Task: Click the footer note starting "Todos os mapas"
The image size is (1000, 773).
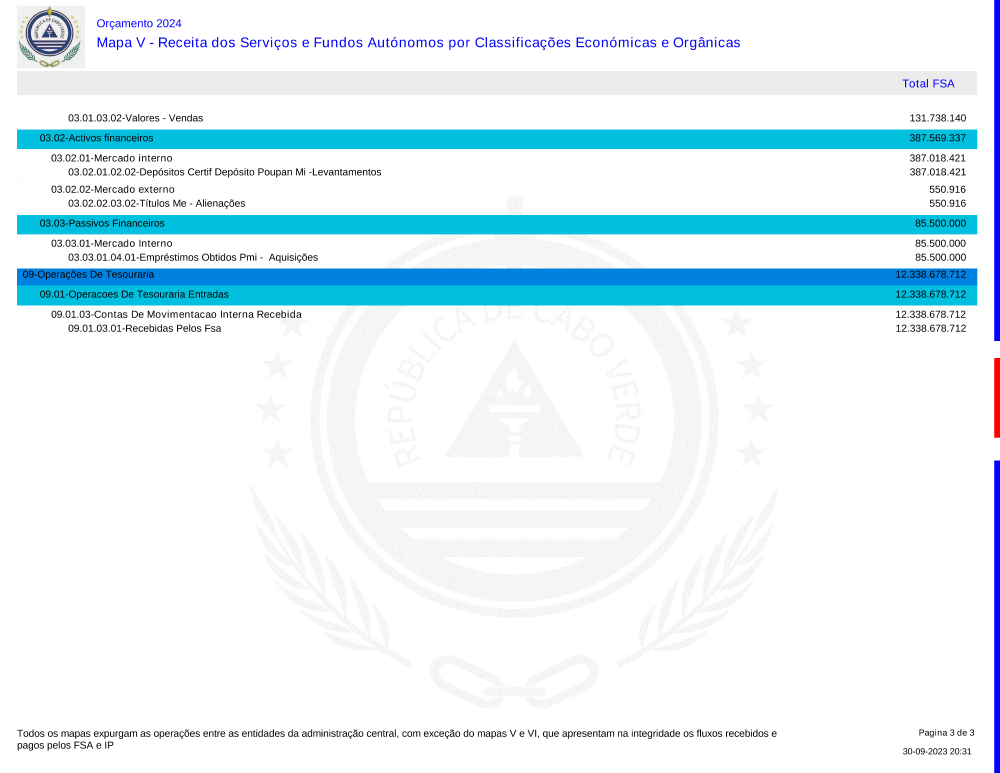Action: pyautogui.click(x=396, y=739)
